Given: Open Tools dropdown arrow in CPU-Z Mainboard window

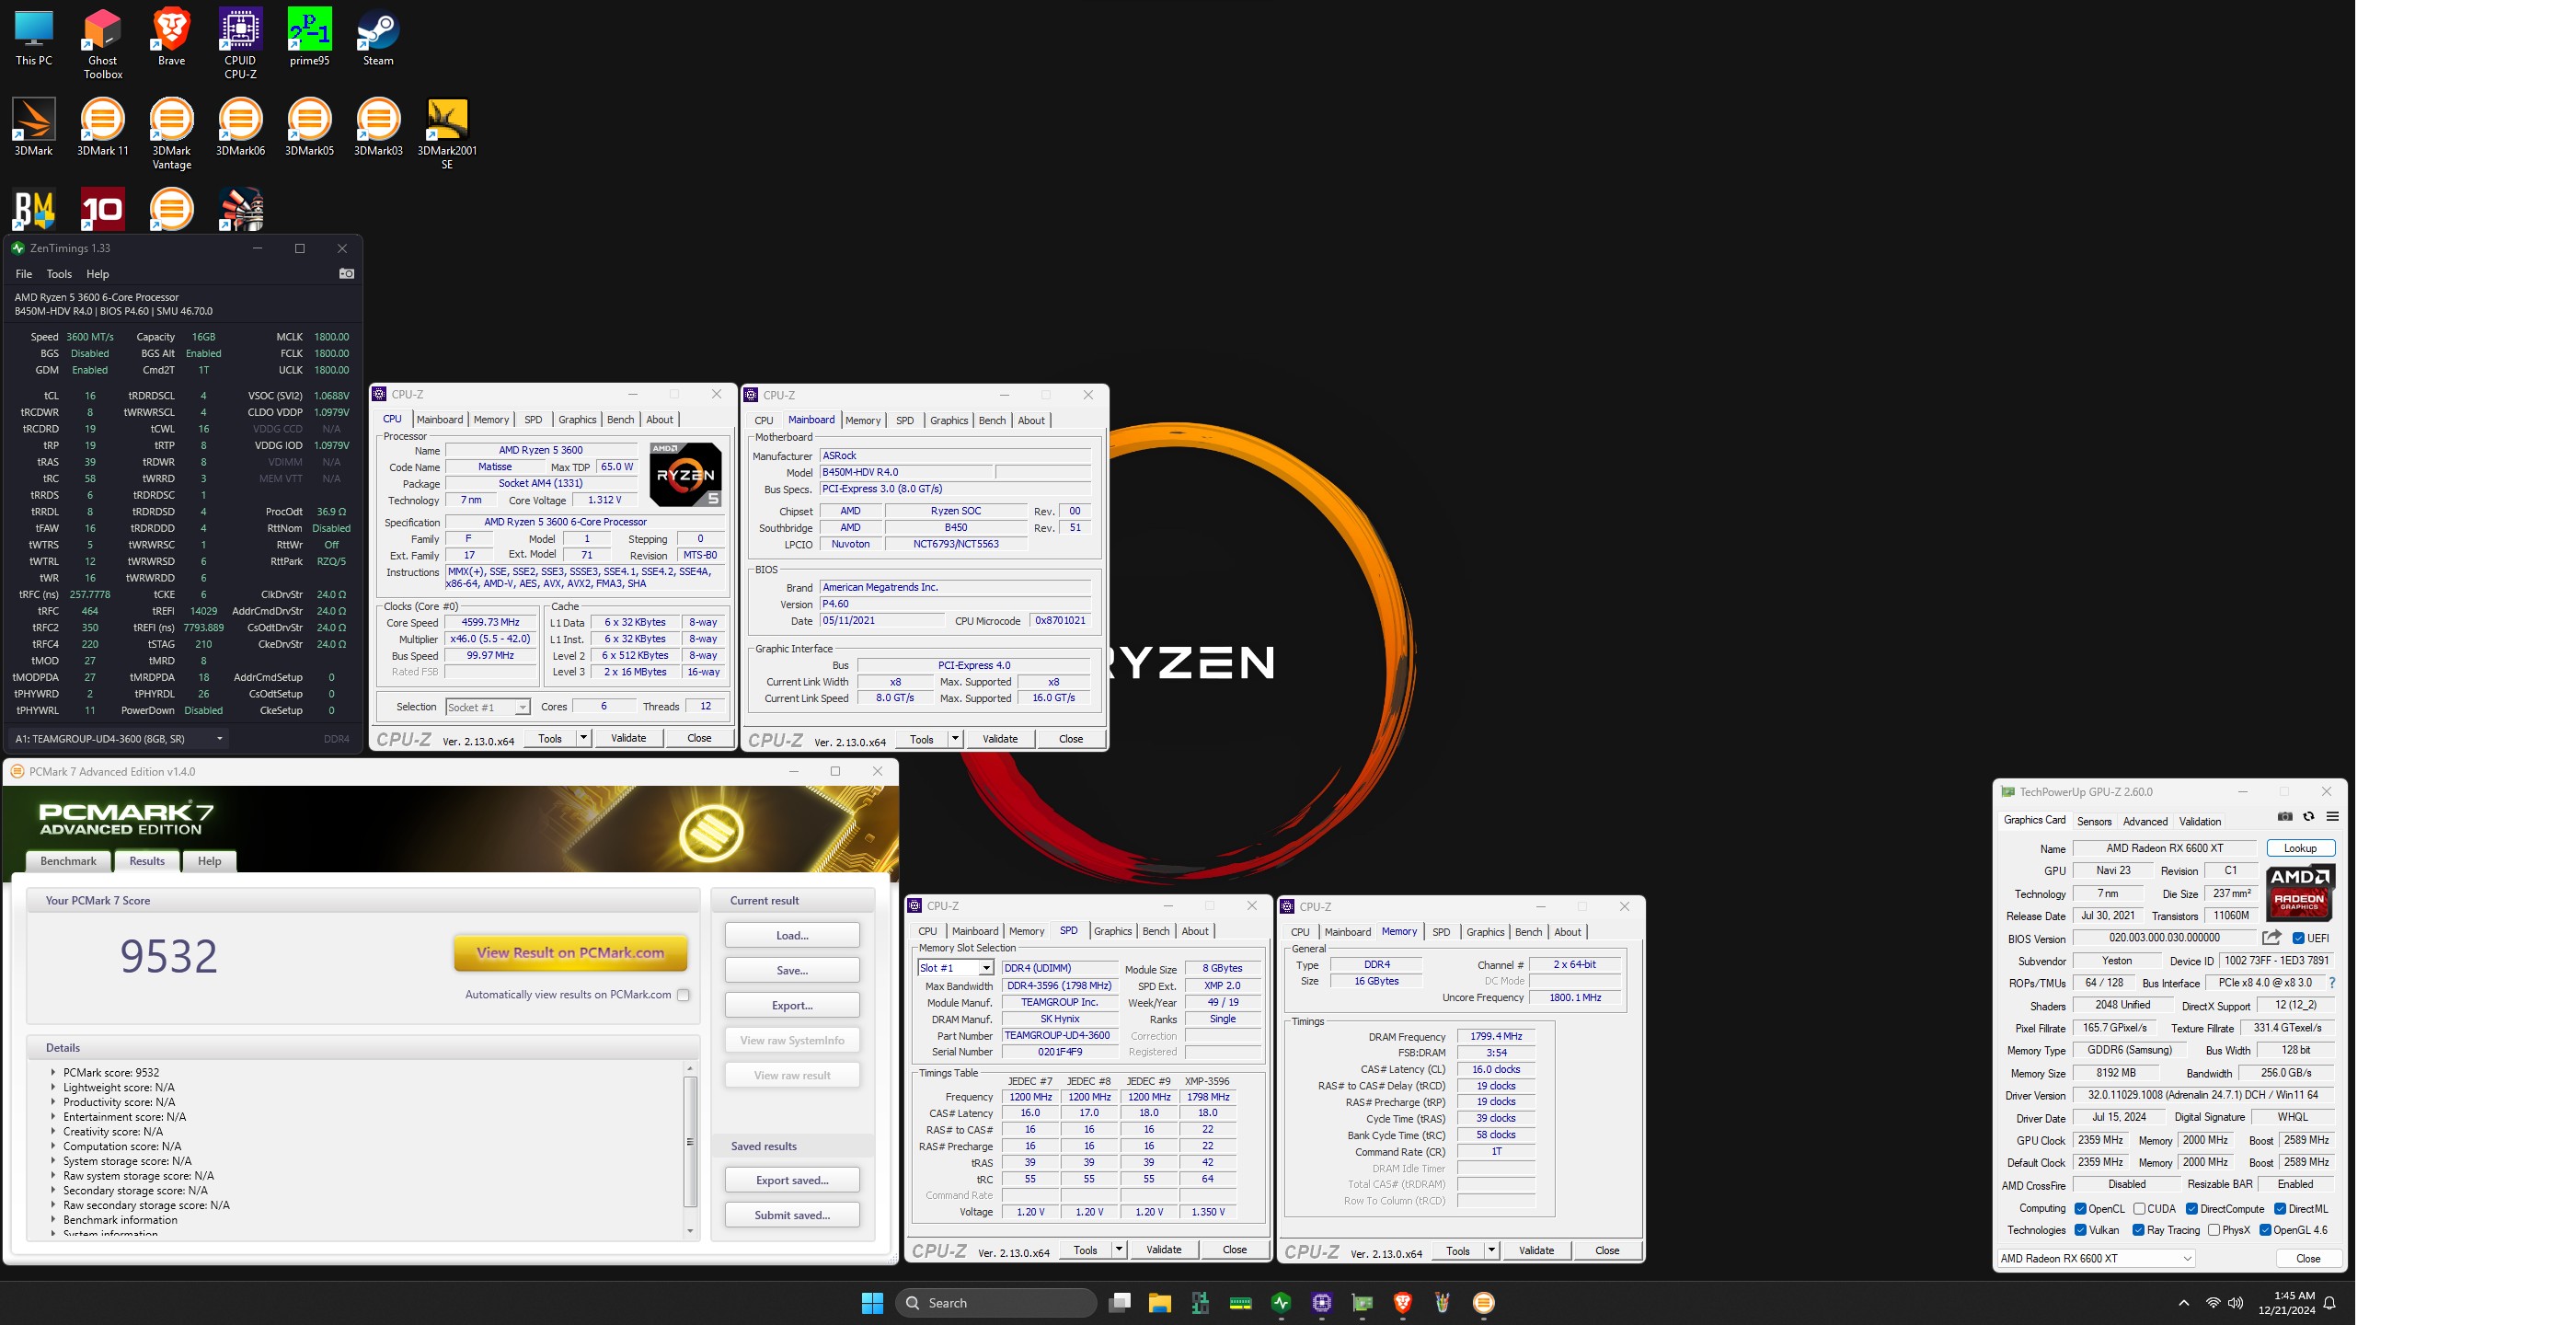Looking at the screenshot, I should click(x=955, y=739).
